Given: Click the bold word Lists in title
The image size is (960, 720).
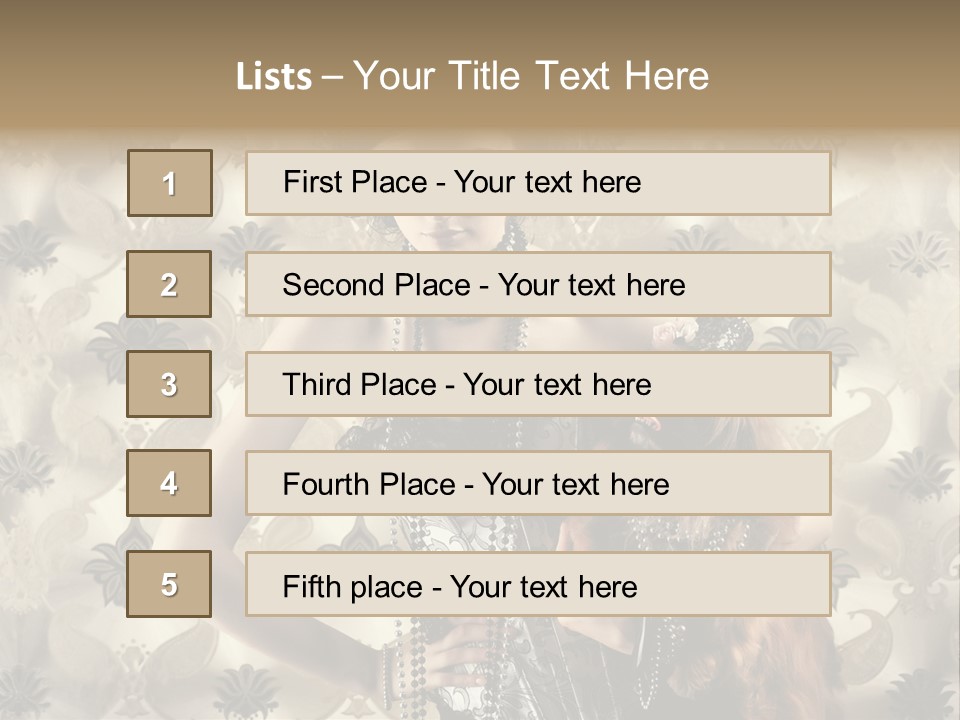Looking at the screenshot, I should pyautogui.click(x=273, y=76).
